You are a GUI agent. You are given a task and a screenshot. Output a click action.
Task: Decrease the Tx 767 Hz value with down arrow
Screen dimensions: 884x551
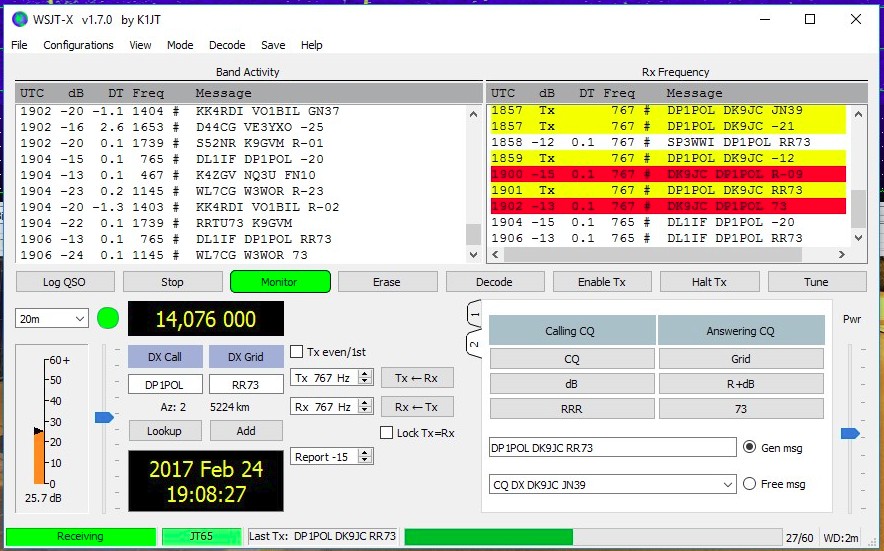coord(365,381)
